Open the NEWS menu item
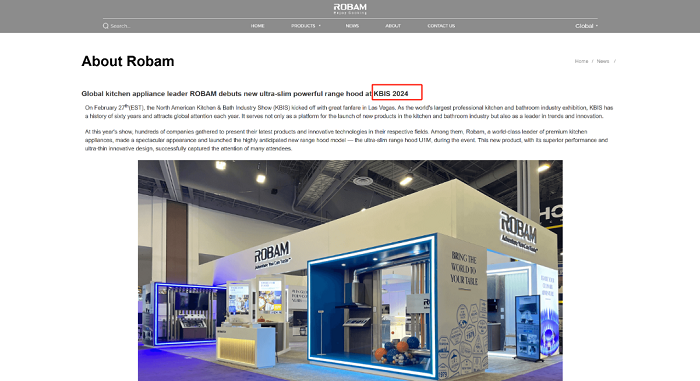The image size is (700, 381). click(352, 26)
